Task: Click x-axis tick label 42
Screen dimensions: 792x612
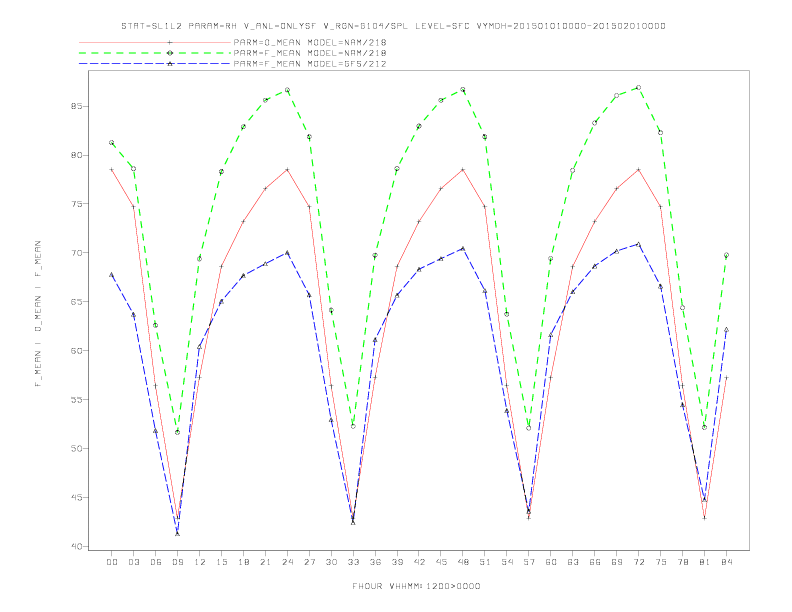Action: (419, 562)
